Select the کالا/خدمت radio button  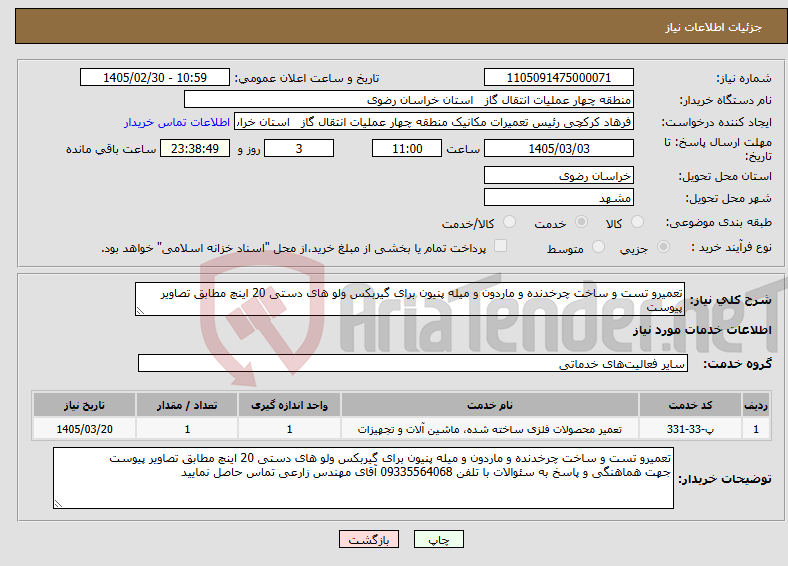[x=510, y=222]
